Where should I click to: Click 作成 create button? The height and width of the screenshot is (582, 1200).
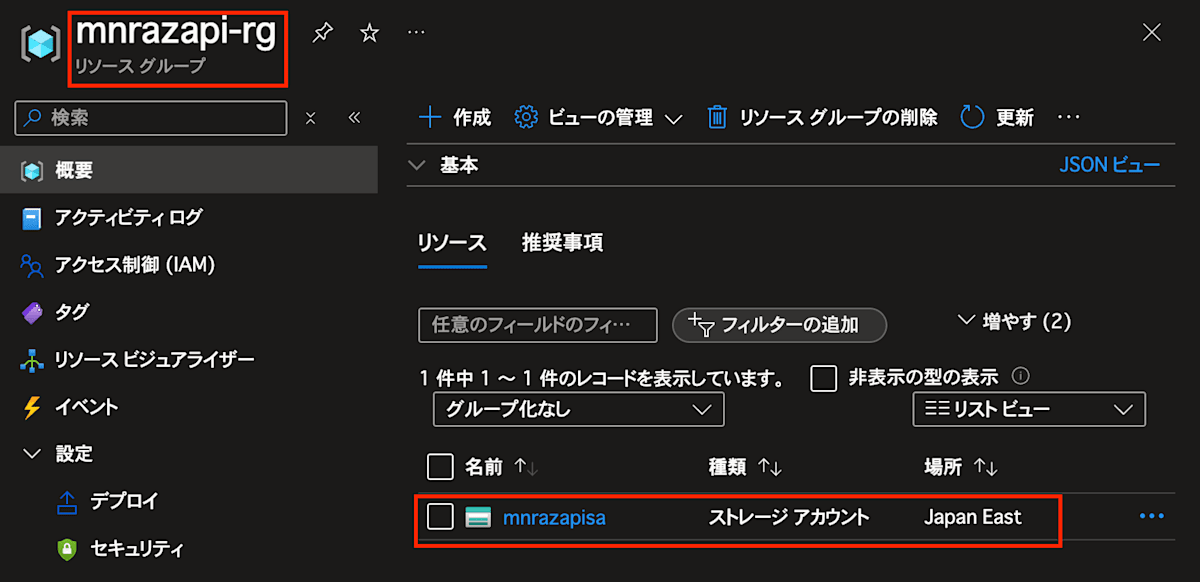(455, 117)
